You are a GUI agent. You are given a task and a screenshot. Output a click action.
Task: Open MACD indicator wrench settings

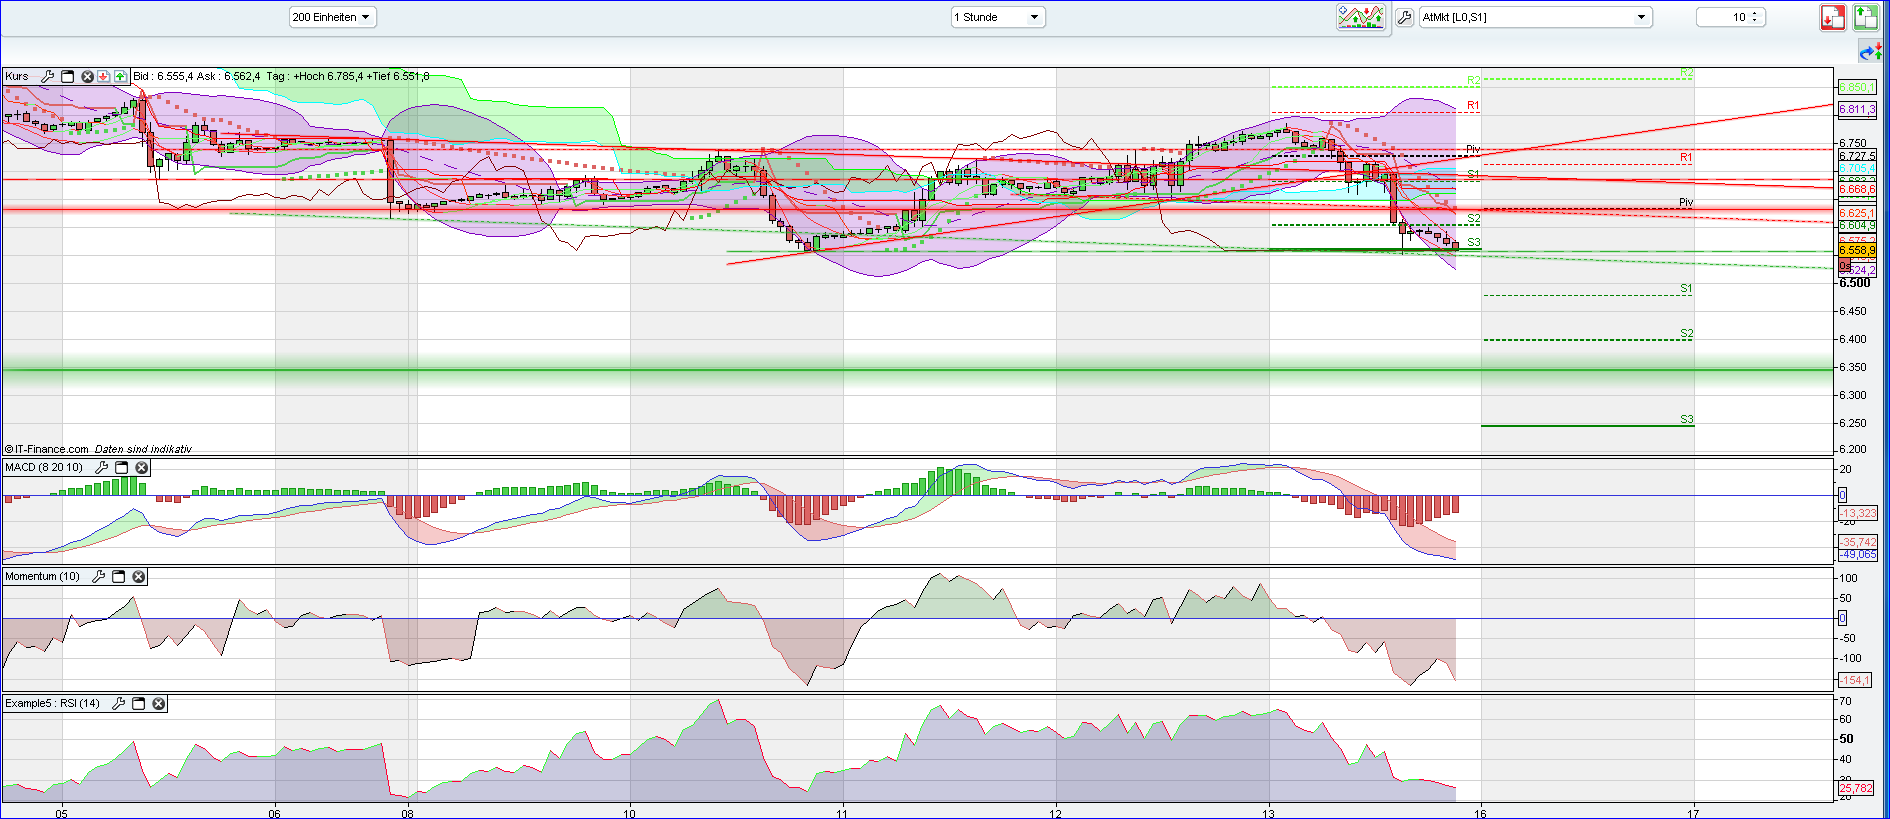[x=101, y=467]
